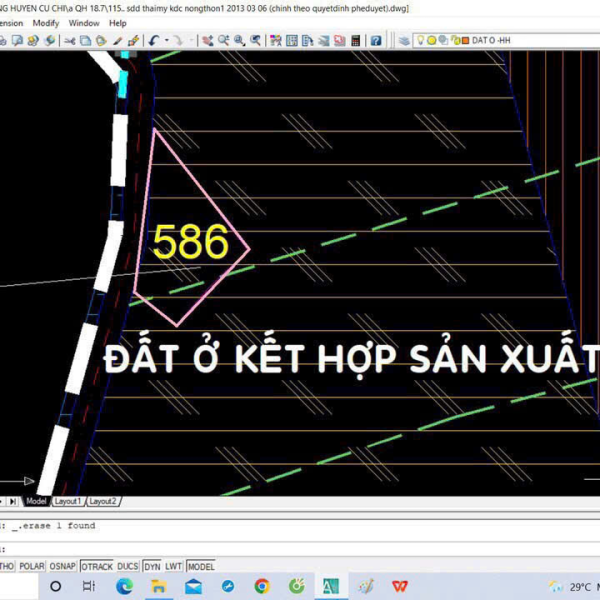Image resolution: width=600 pixels, height=600 pixels.
Task: Open Google Chrome from taskbar
Action: tap(262, 586)
